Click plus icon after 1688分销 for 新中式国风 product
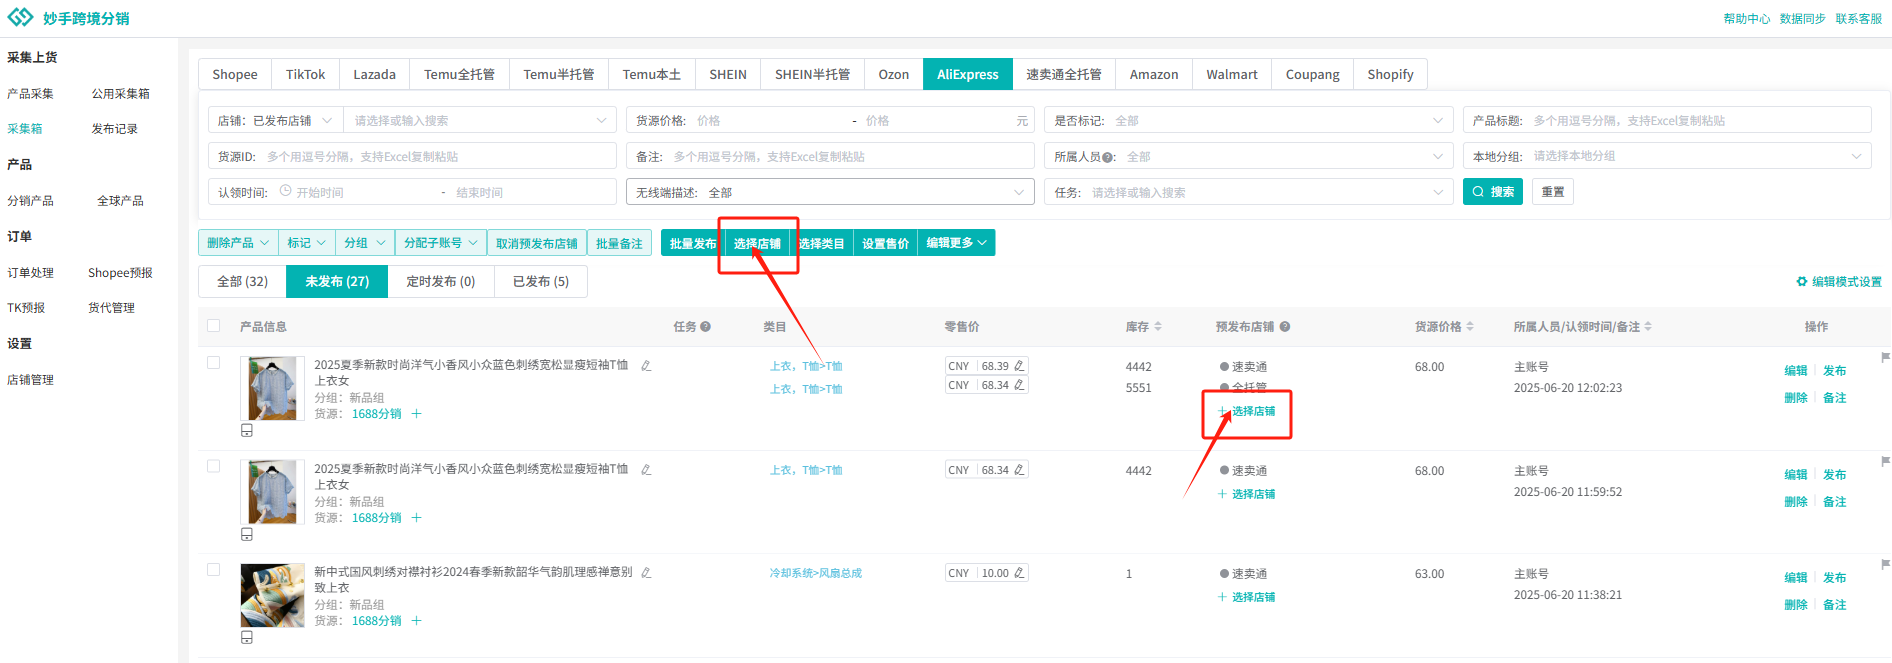This screenshot has height=663, width=1892. (x=417, y=621)
